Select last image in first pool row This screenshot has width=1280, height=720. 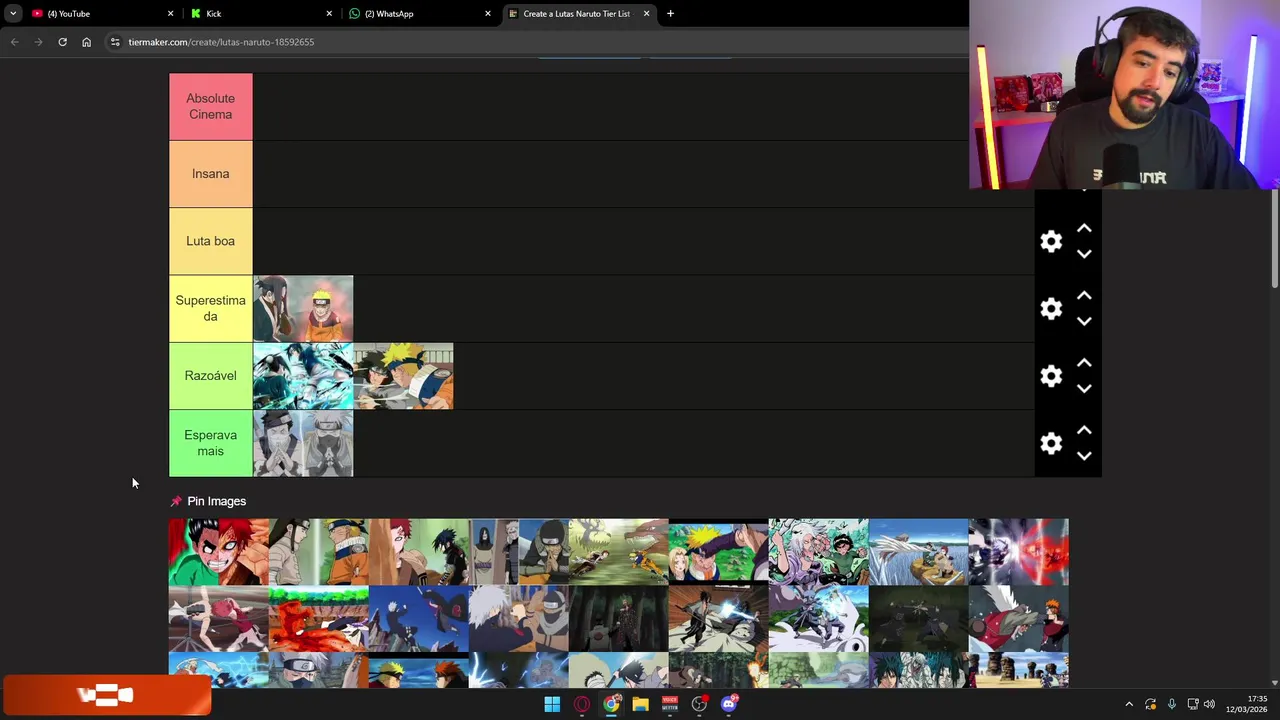pyautogui.click(x=1018, y=552)
